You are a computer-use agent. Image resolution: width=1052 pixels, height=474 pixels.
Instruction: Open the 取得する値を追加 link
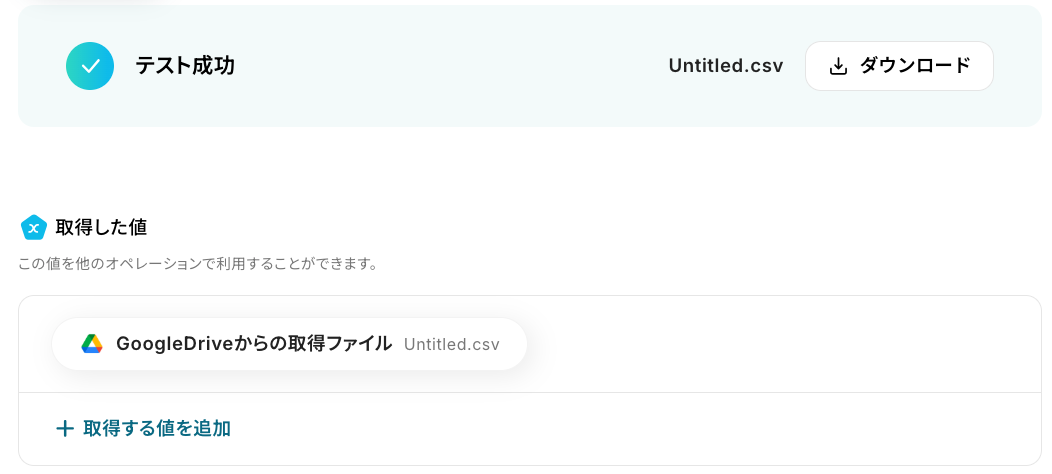(157, 428)
